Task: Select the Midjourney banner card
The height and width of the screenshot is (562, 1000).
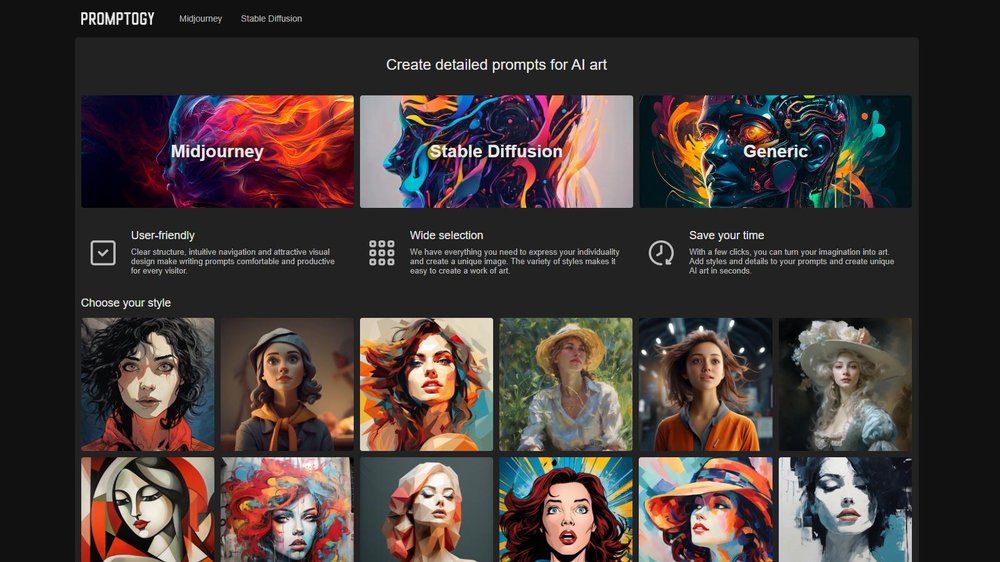Action: pos(217,151)
